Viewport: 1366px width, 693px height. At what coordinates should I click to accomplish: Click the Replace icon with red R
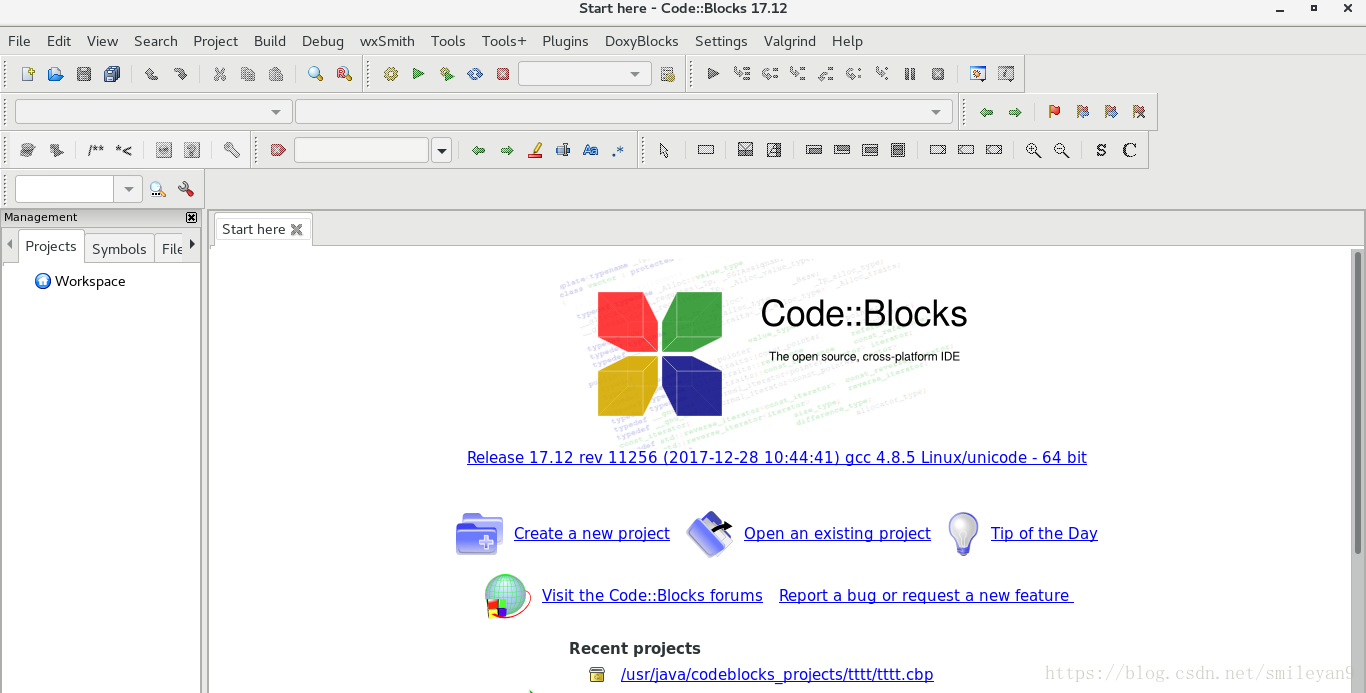[343, 74]
